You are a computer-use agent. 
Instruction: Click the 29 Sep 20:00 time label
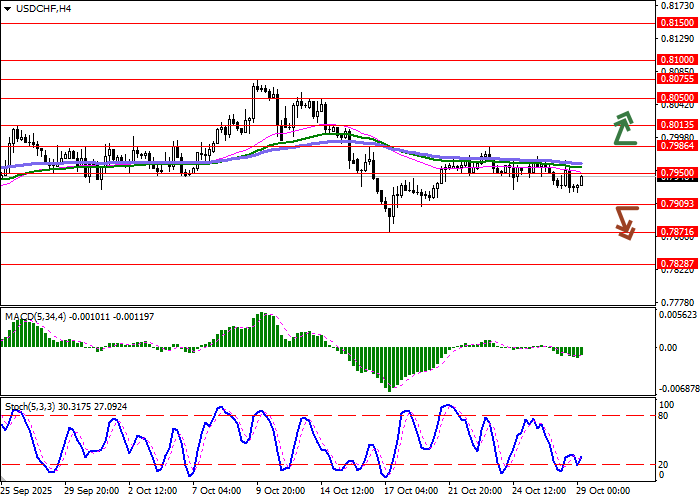pyautogui.click(x=92, y=491)
